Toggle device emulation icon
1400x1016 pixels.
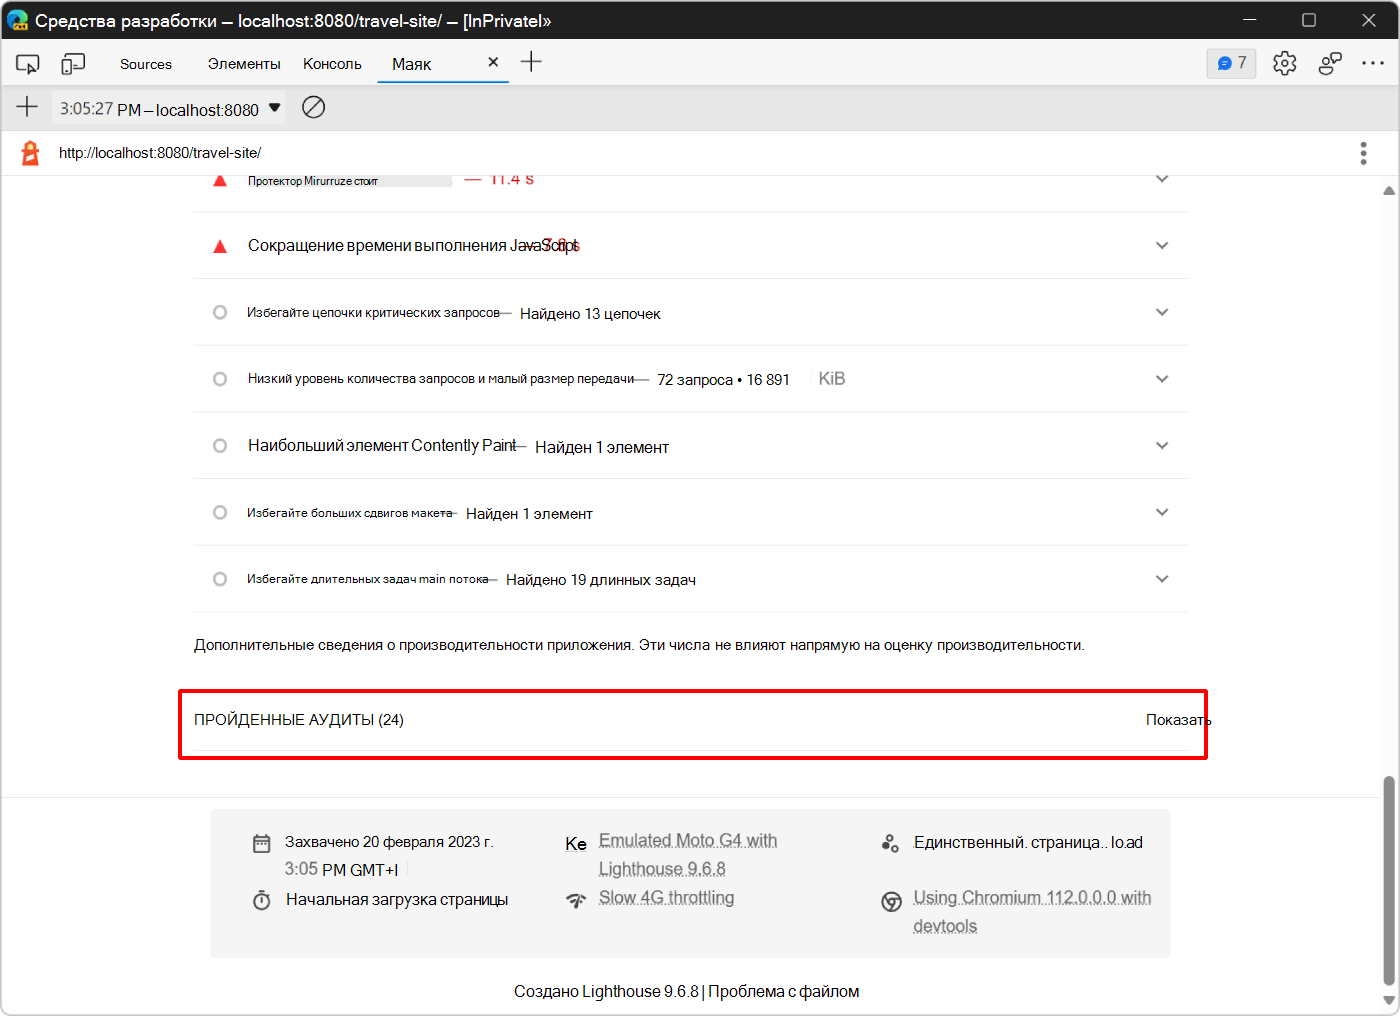[x=73, y=64]
